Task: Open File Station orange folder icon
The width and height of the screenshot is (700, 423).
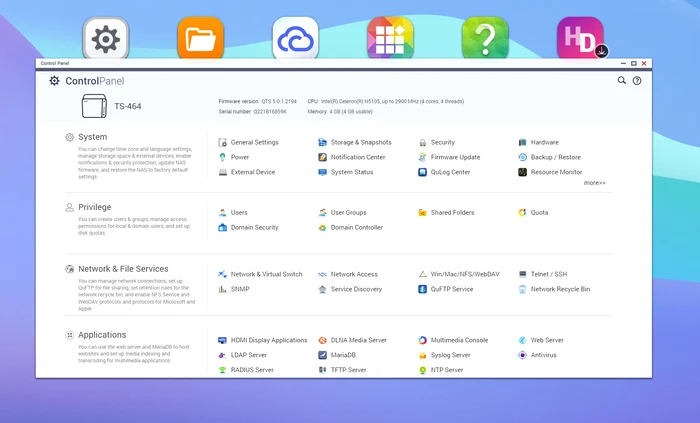Action: [200, 38]
